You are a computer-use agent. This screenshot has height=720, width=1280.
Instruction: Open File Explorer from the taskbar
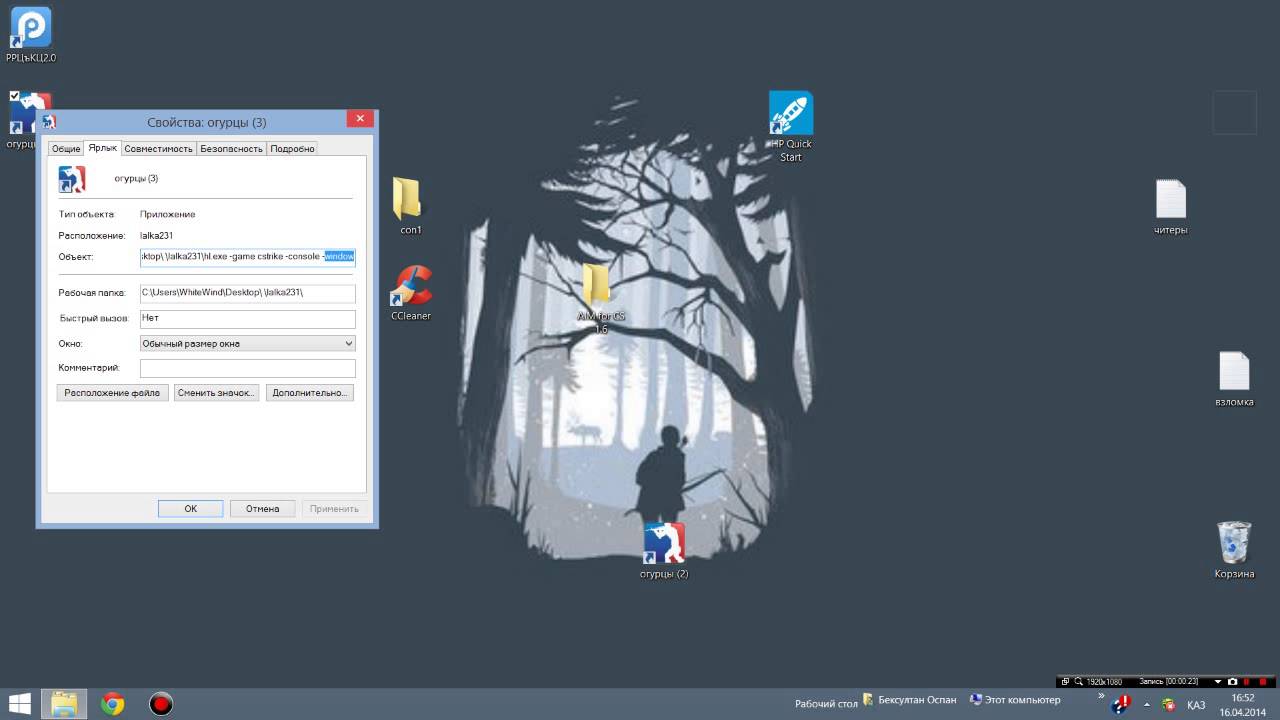point(63,704)
